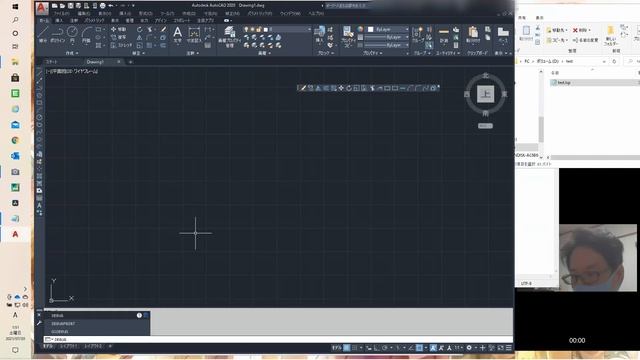Select the Circle (円) tool
Image resolution: width=640 pixels, height=360 pixels.
tap(72, 34)
